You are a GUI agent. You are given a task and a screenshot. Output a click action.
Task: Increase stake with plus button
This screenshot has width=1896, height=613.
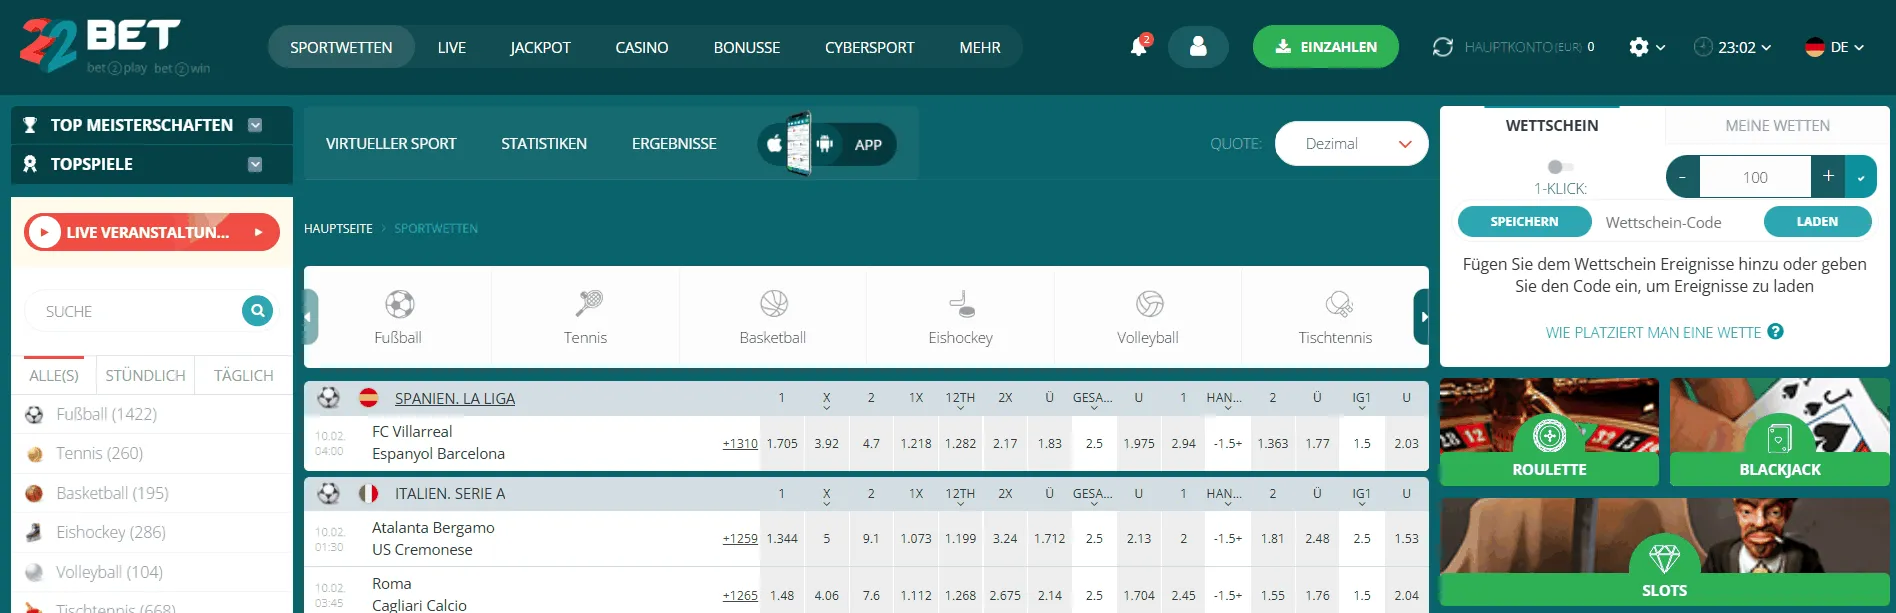pos(1828,177)
